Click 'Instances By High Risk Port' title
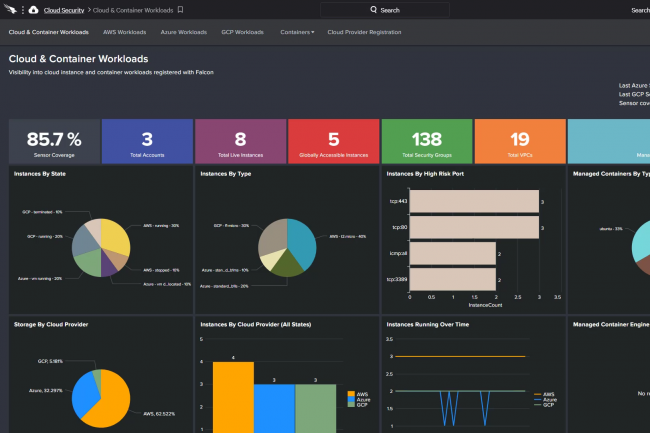 [425, 174]
